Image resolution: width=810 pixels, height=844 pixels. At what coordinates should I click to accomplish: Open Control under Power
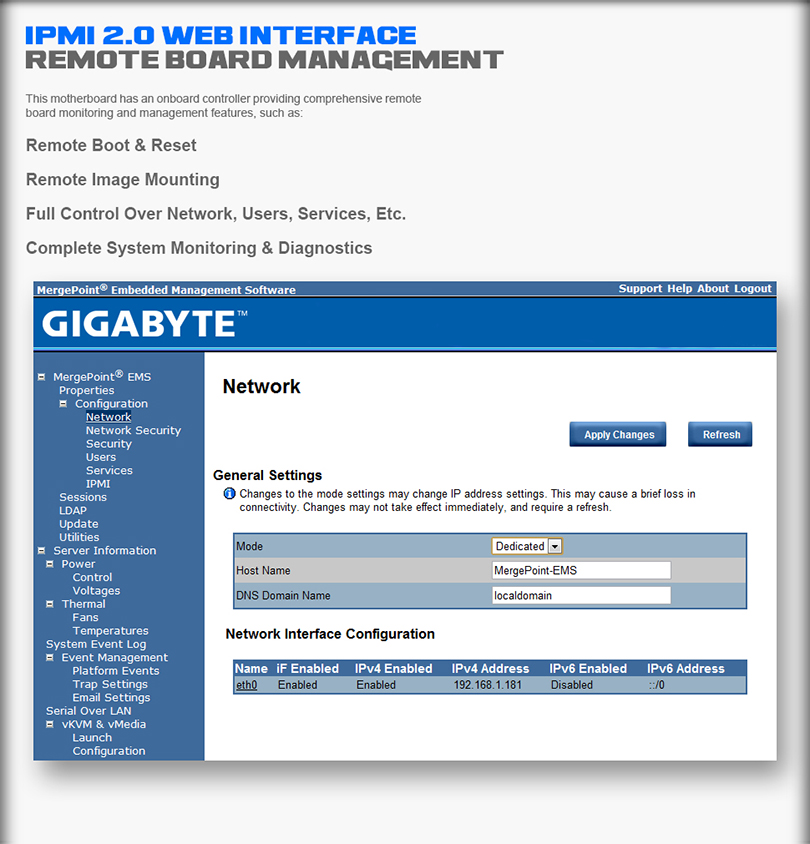click(x=93, y=577)
